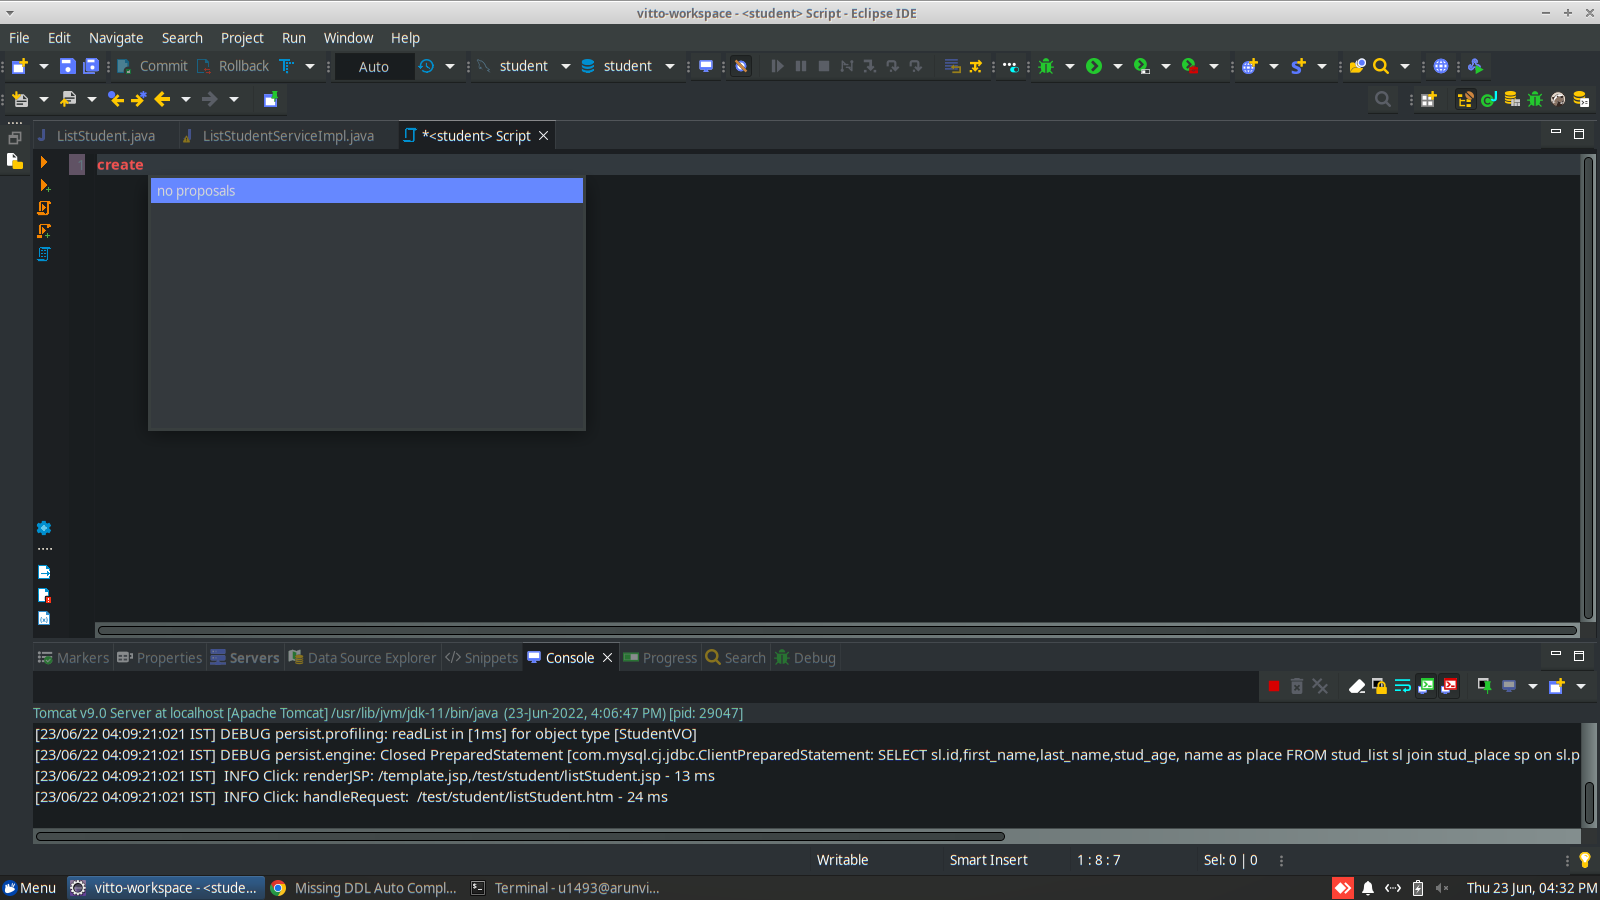Clear the Console using the eraser icon
The image size is (1600, 900).
(x=1357, y=686)
